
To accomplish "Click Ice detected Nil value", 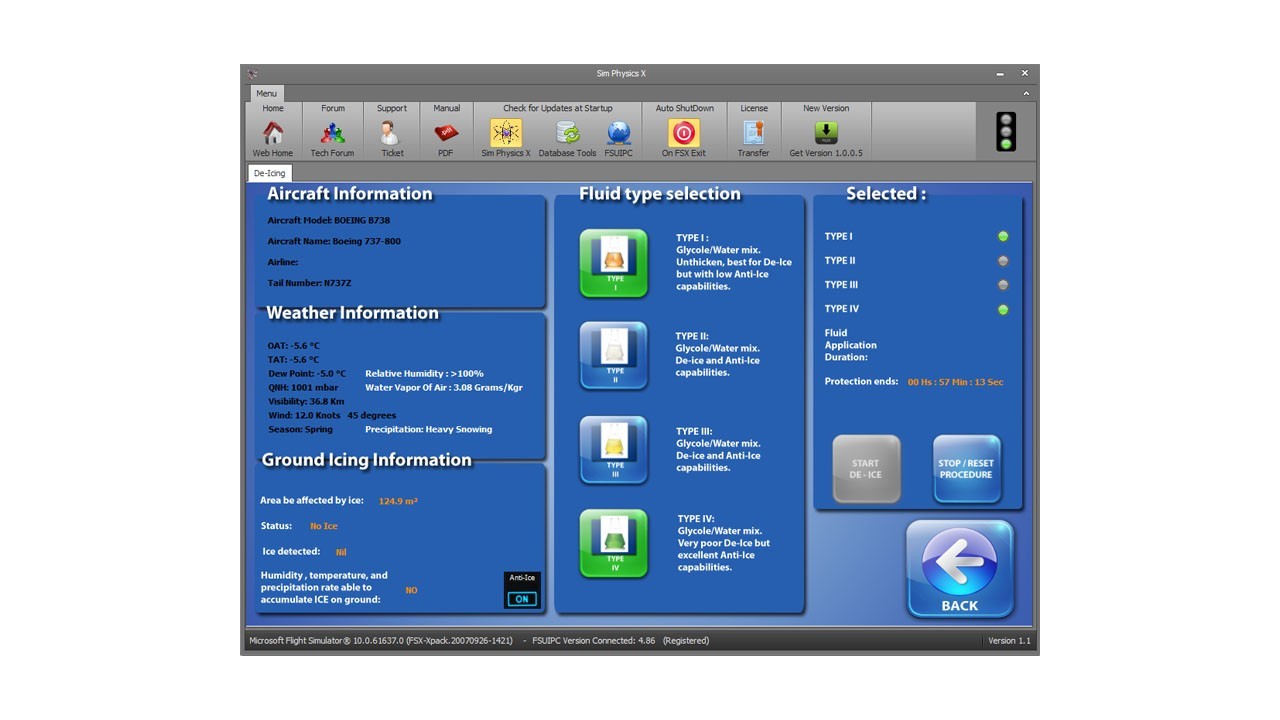I will 341,552.
